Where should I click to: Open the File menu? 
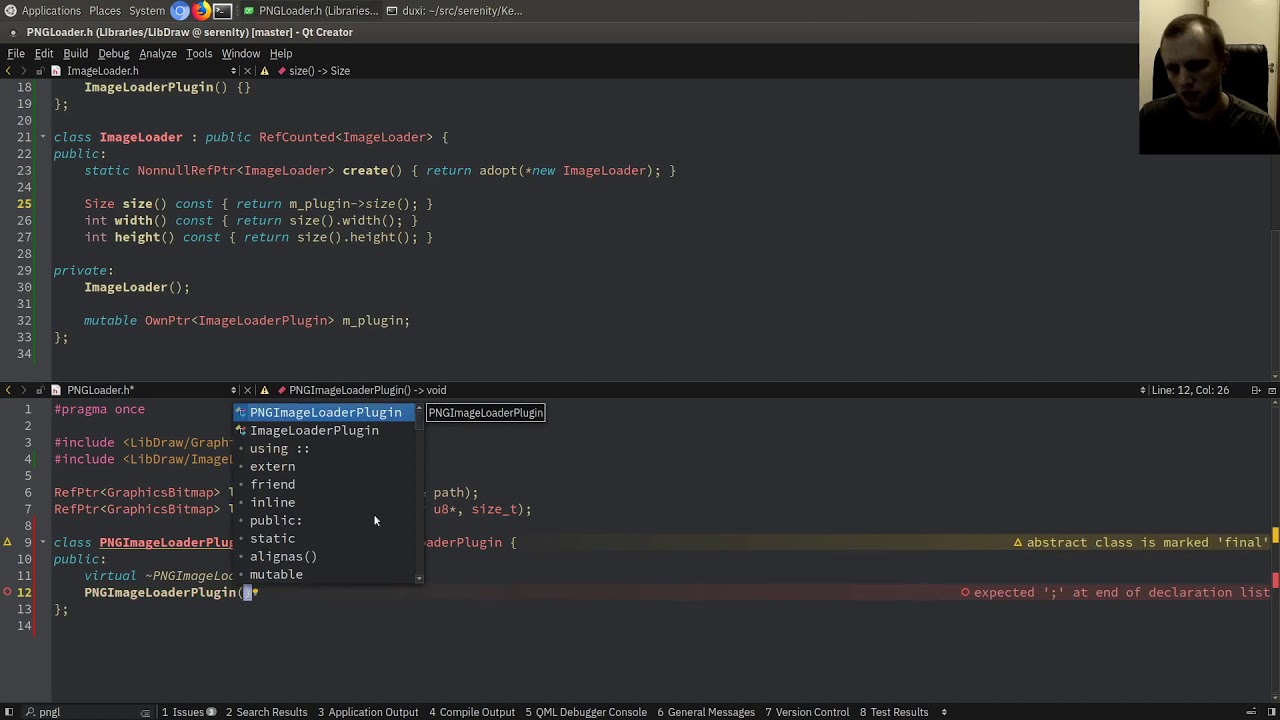[16, 54]
